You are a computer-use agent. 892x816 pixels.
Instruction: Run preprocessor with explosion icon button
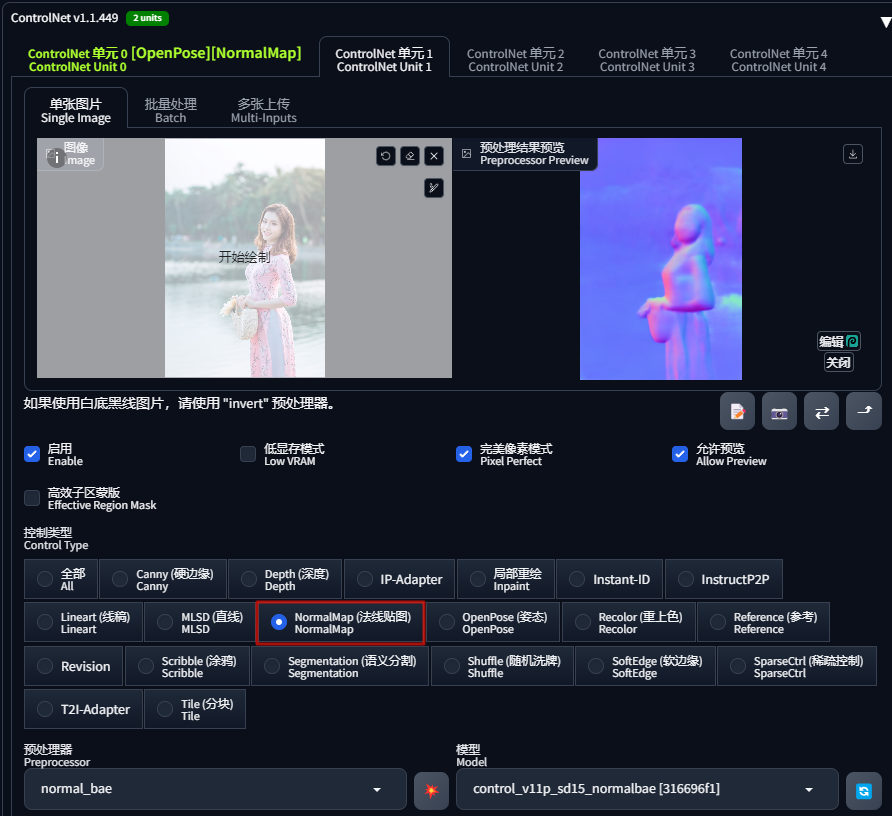pyautogui.click(x=431, y=790)
